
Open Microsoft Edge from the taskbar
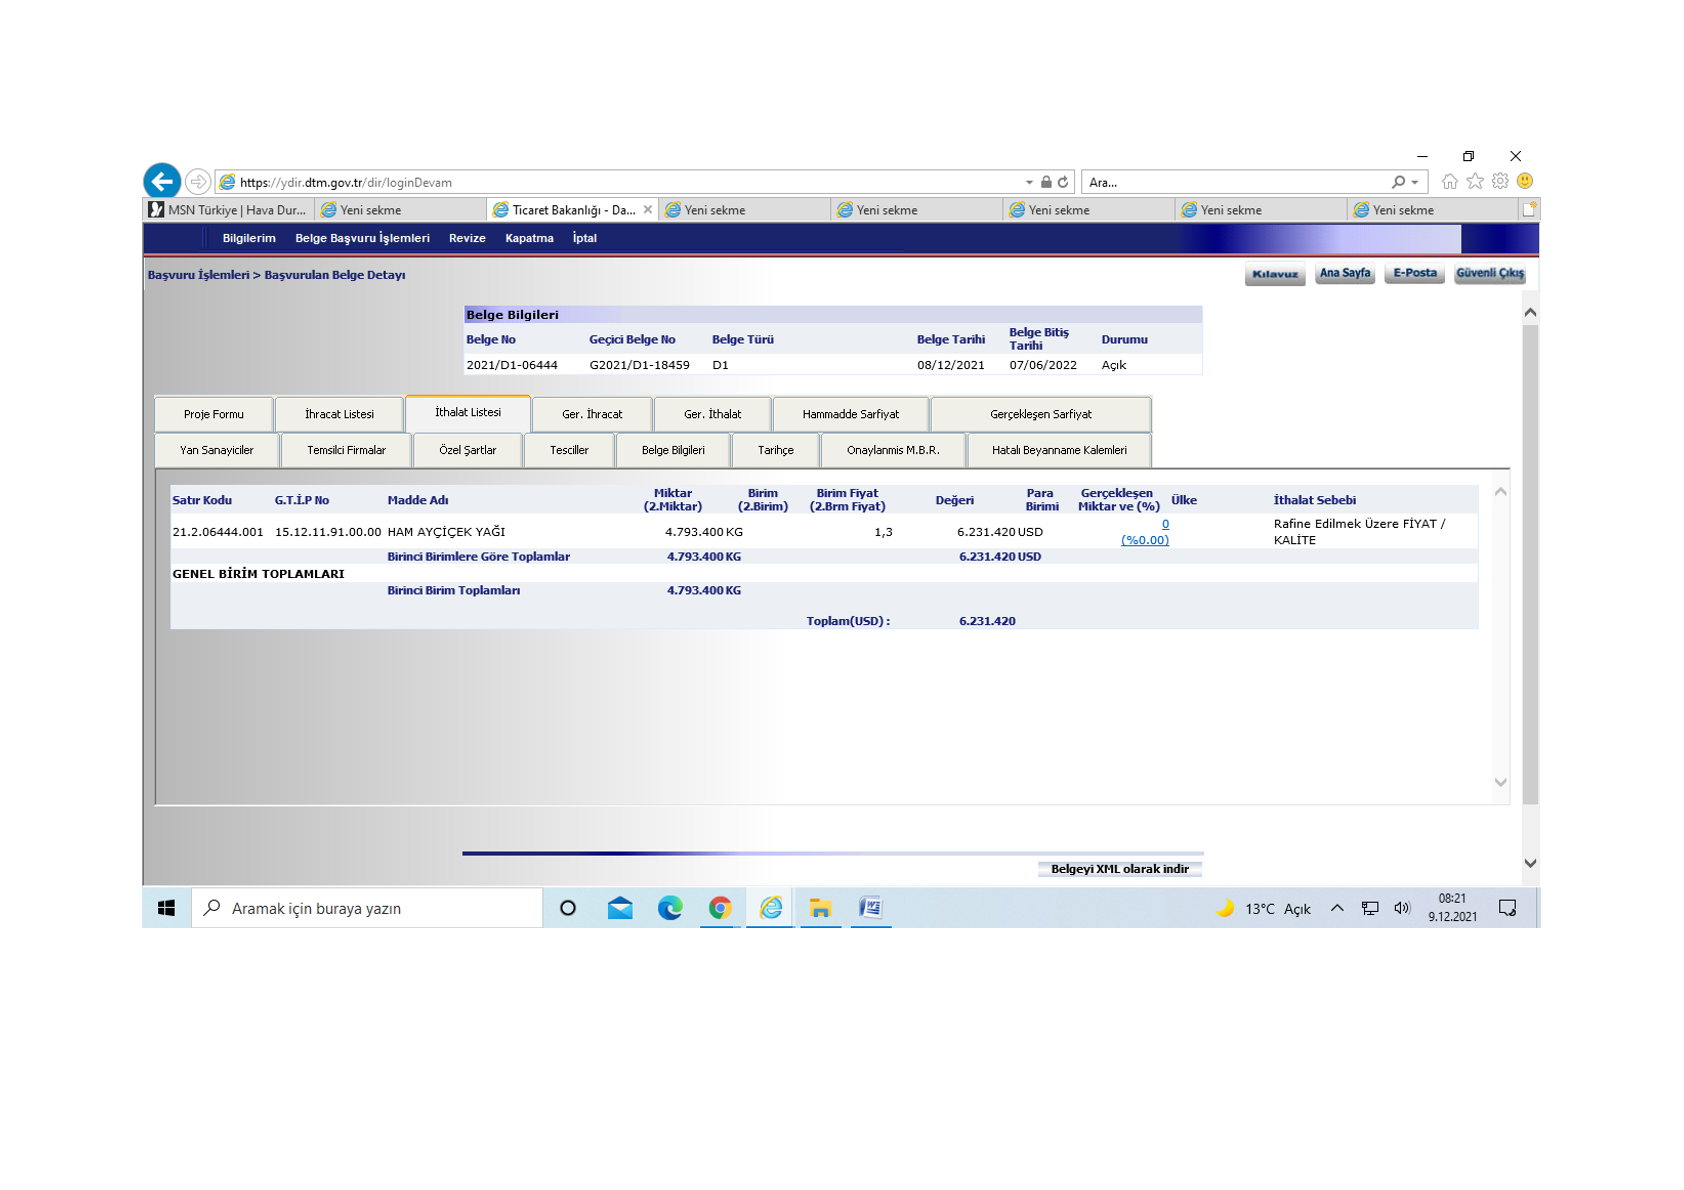pos(670,908)
